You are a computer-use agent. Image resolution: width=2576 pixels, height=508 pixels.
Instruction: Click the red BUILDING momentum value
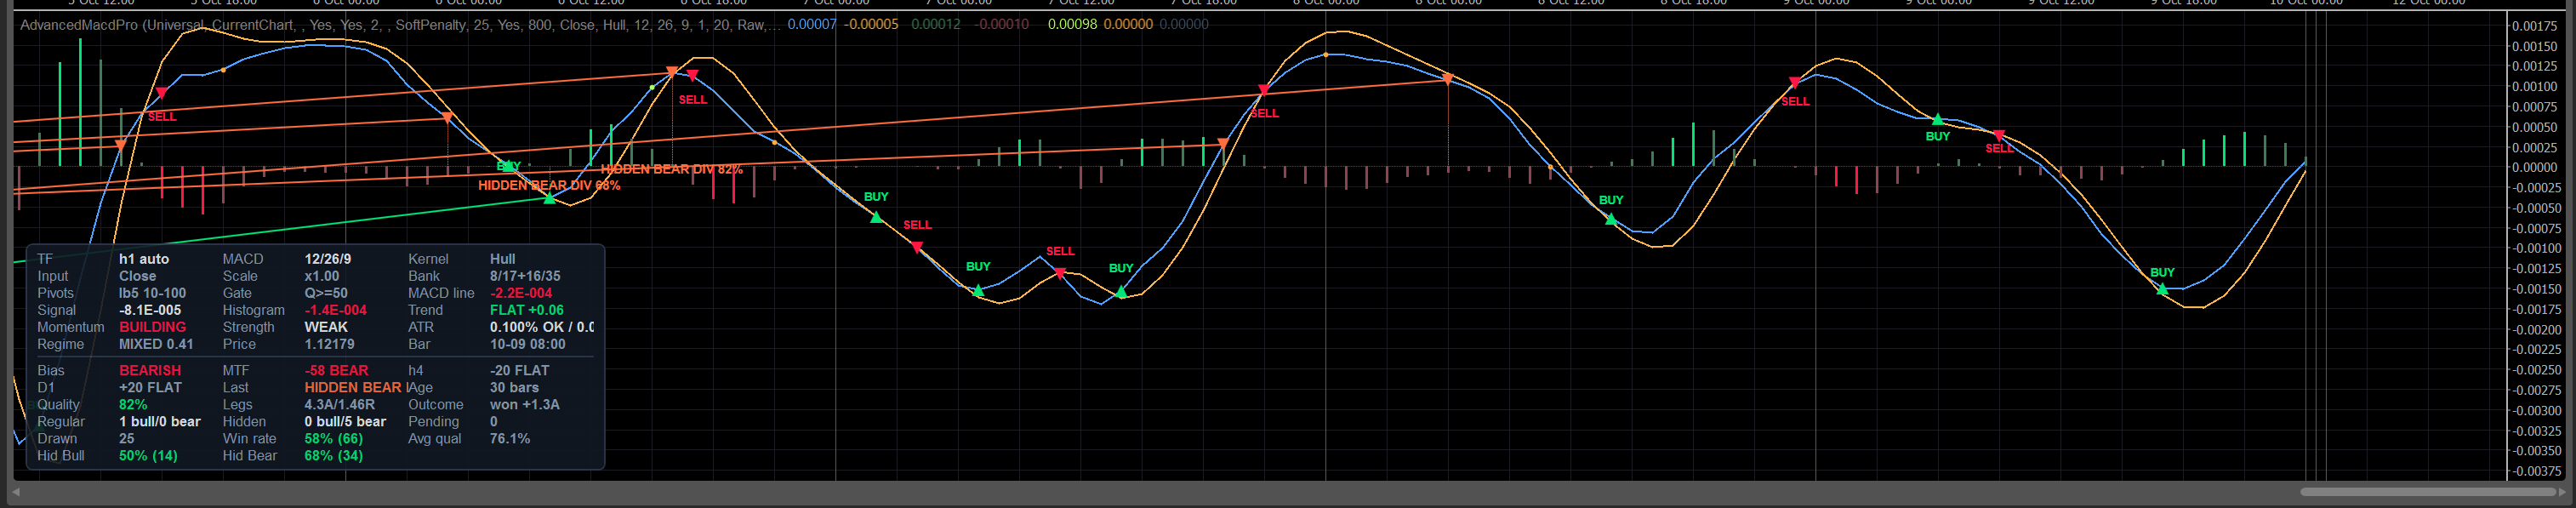152,327
